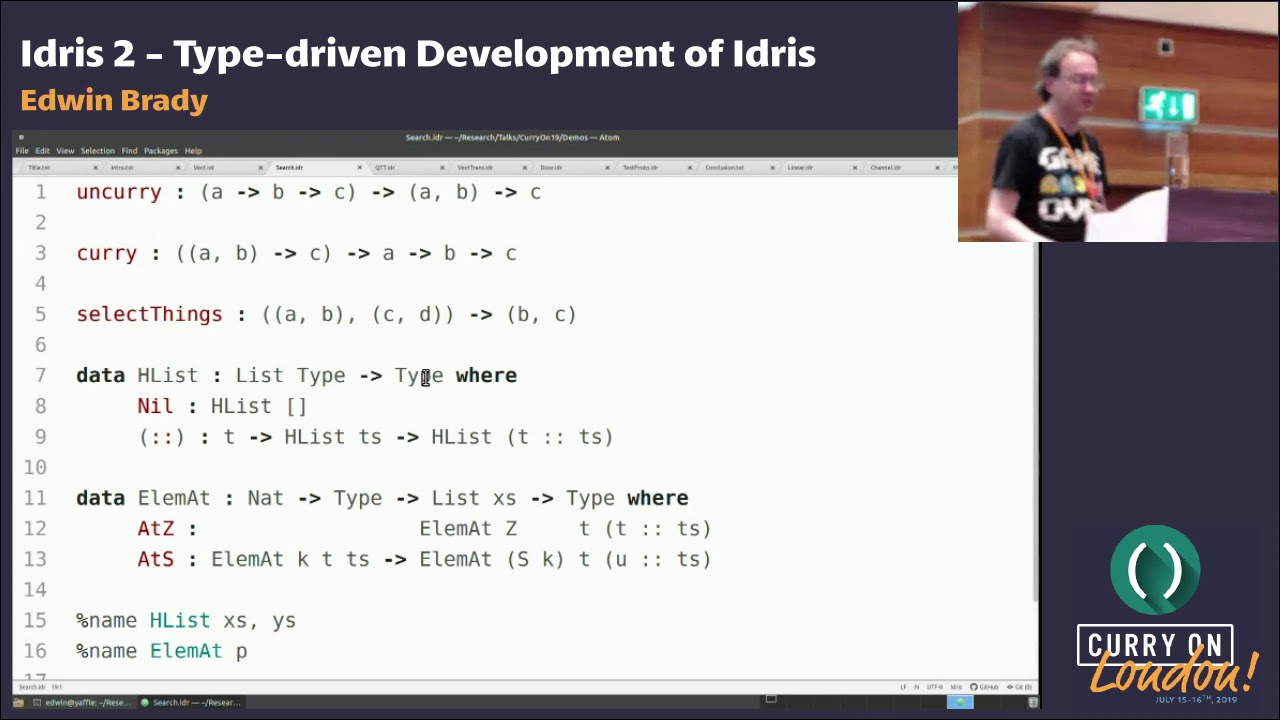The image size is (1280, 720).
Task: Click the Search.idr file name in status bar
Action: [x=32, y=687]
